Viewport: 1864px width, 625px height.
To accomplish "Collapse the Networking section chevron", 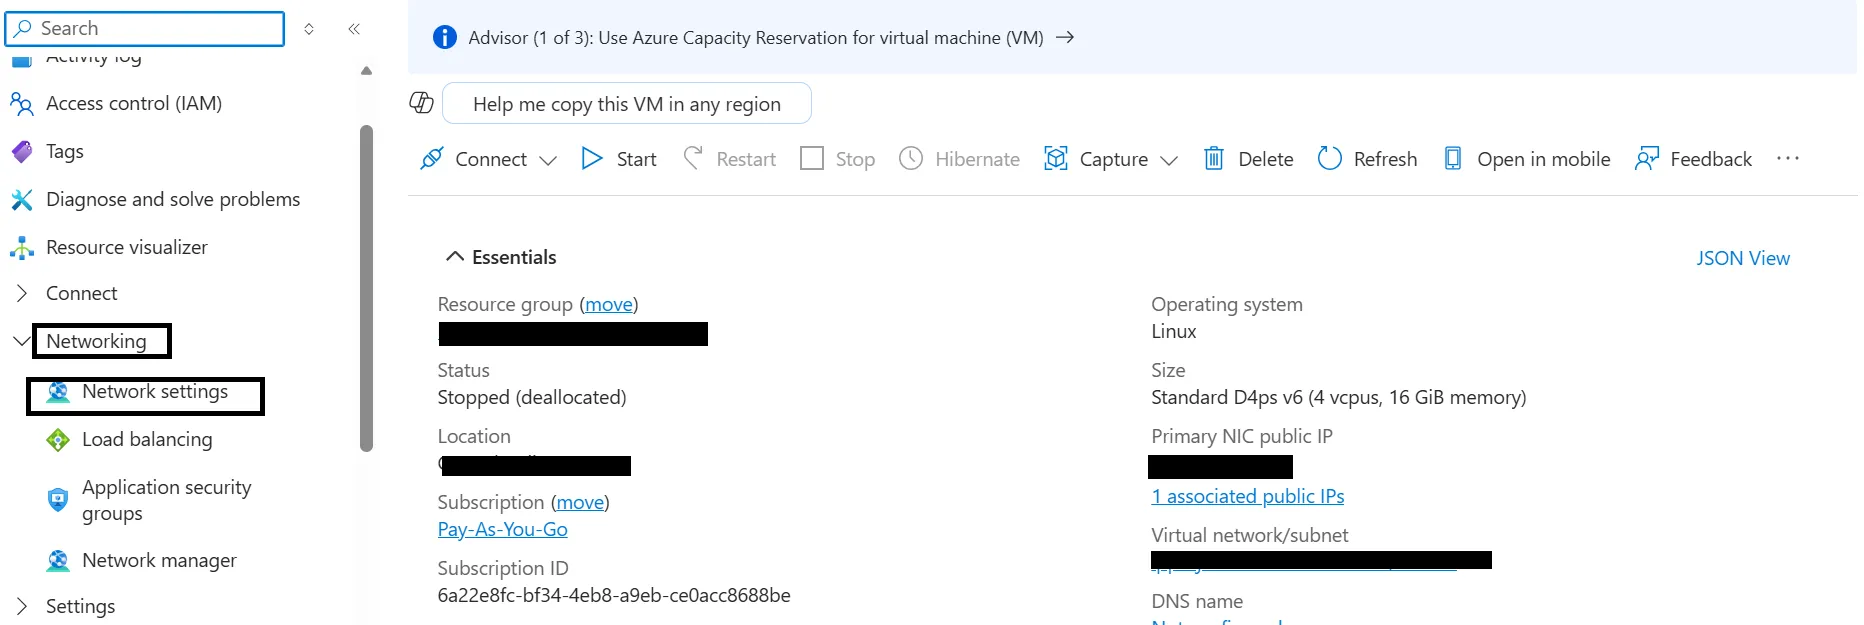I will 21,341.
